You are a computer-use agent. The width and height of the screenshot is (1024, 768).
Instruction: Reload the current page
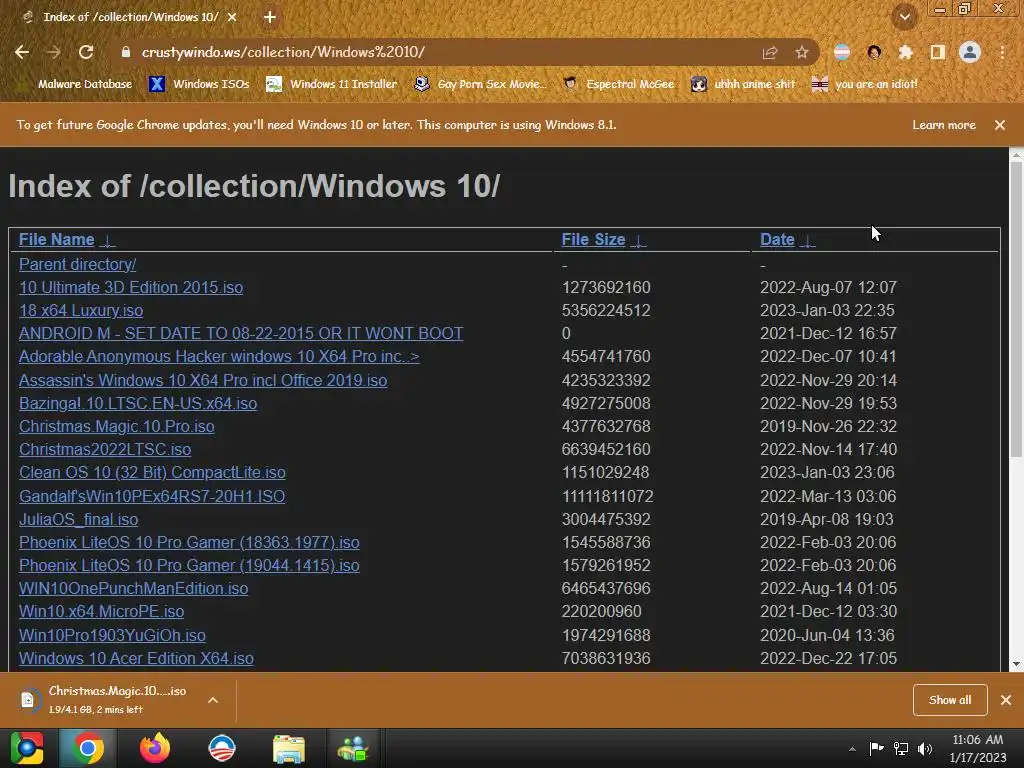86,52
